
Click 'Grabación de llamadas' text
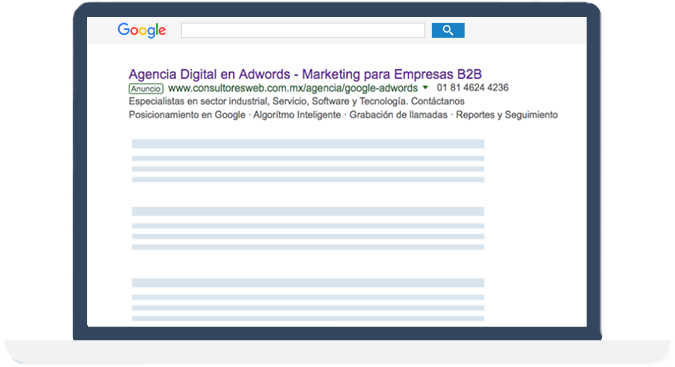click(x=398, y=115)
